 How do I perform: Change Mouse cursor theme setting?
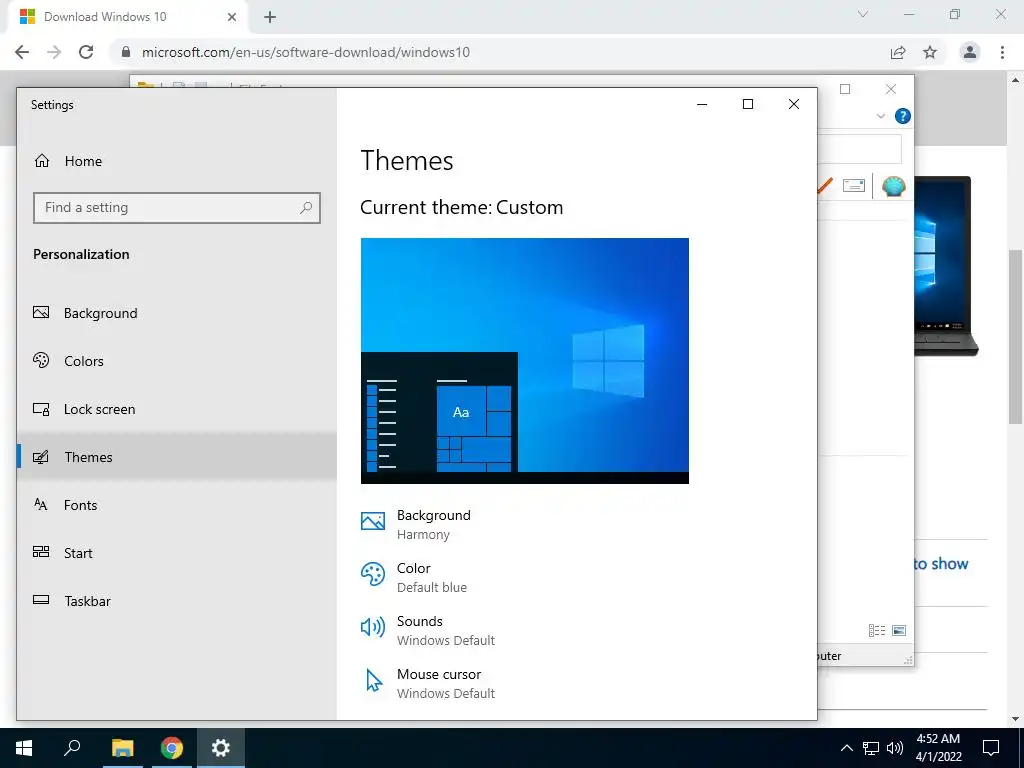pyautogui.click(x=428, y=683)
